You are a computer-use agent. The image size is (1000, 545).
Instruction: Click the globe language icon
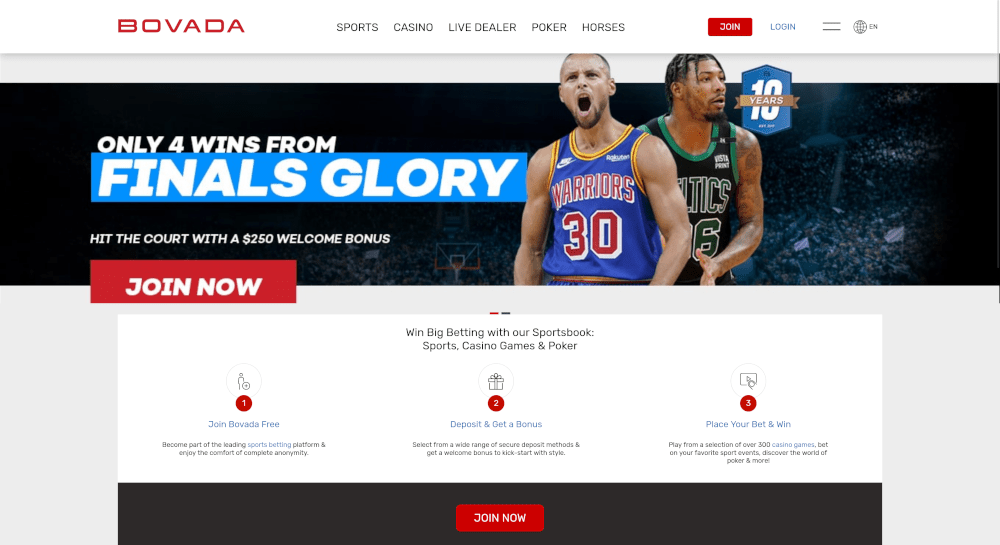(x=860, y=27)
